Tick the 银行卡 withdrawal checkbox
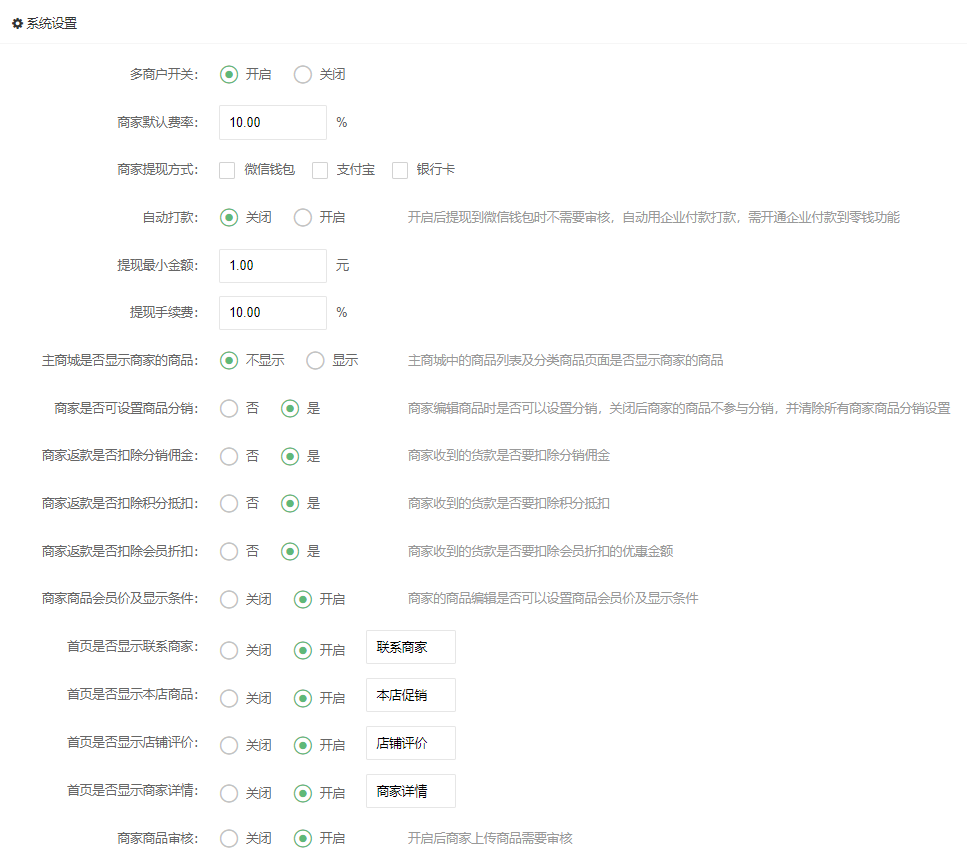 coord(400,170)
